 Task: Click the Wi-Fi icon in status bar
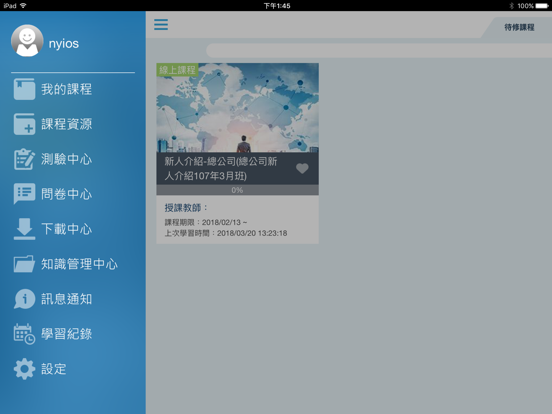pyautogui.click(x=24, y=5)
